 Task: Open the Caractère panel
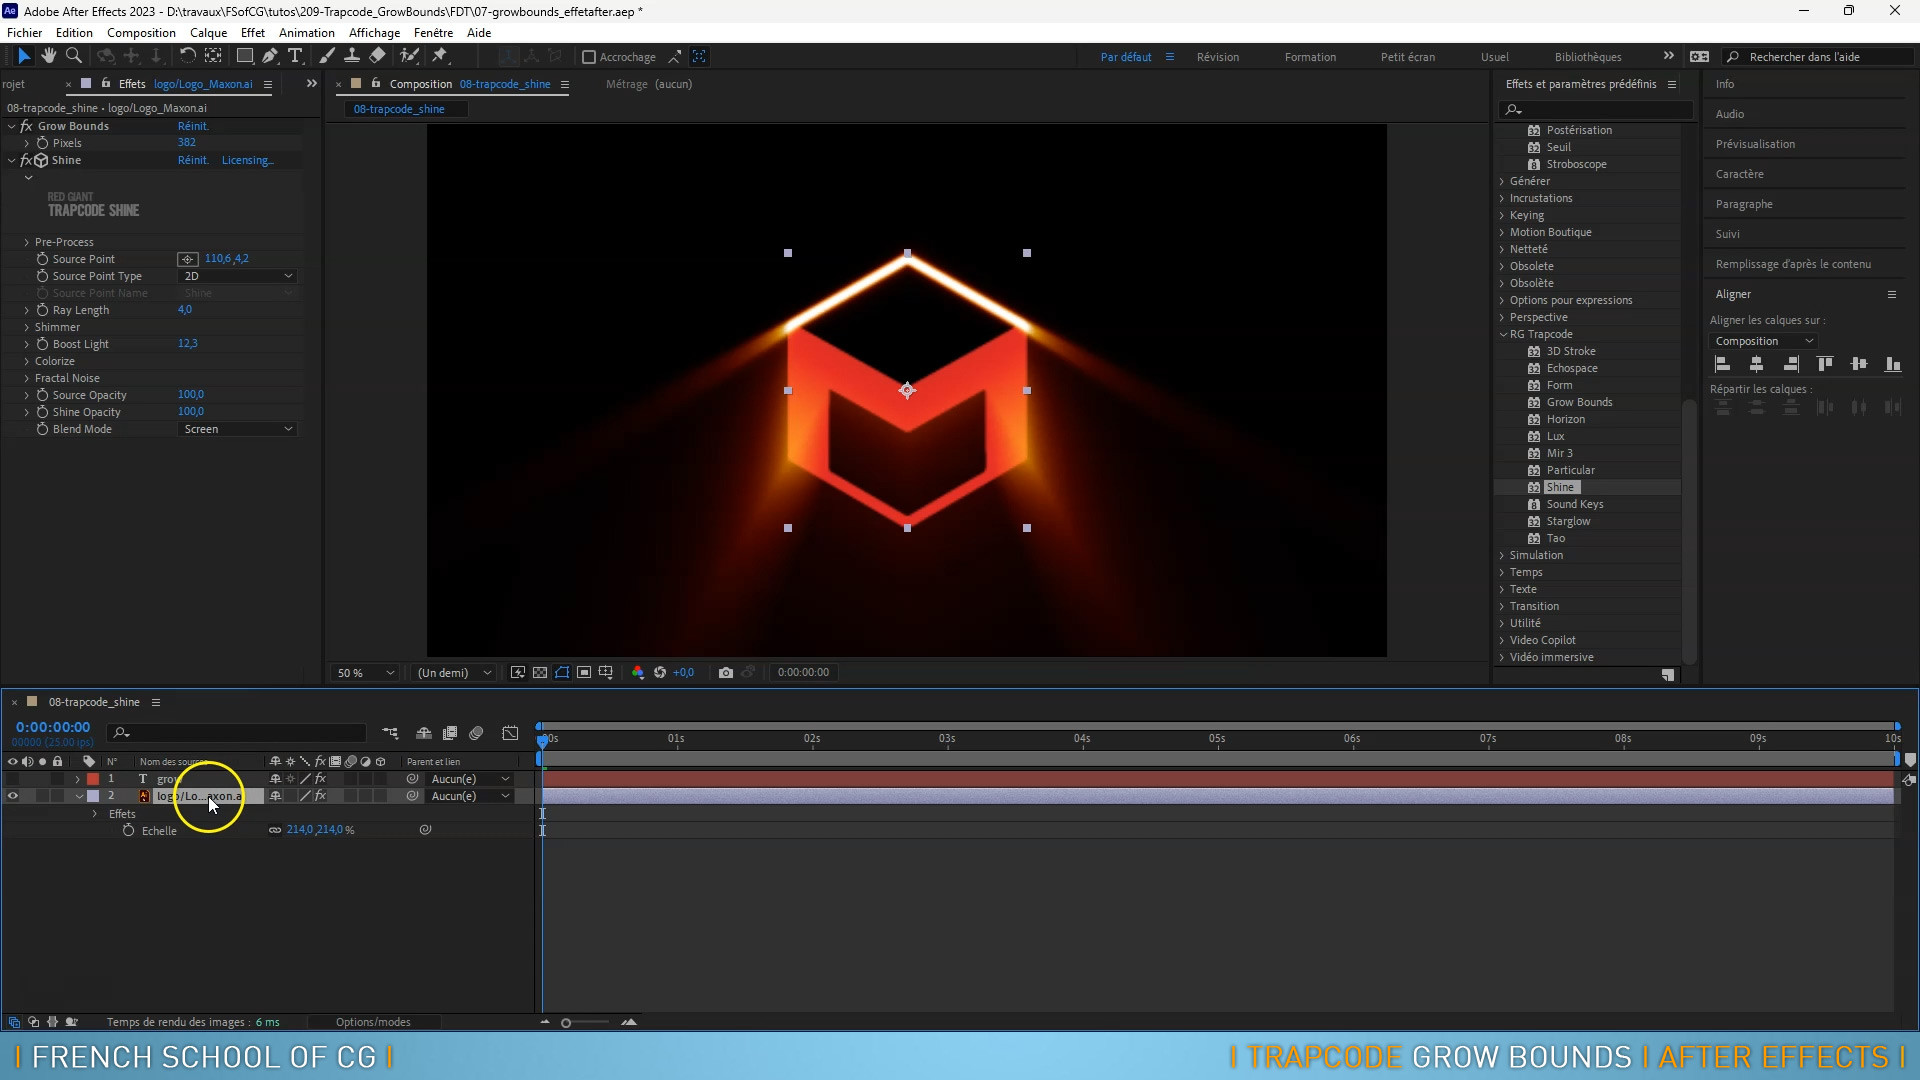coord(1740,174)
